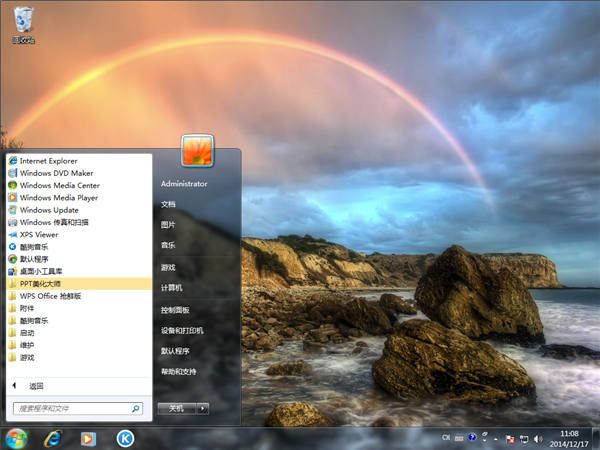
Task: Open the Recycle Bin on the desktop
Action: pyautogui.click(x=24, y=22)
